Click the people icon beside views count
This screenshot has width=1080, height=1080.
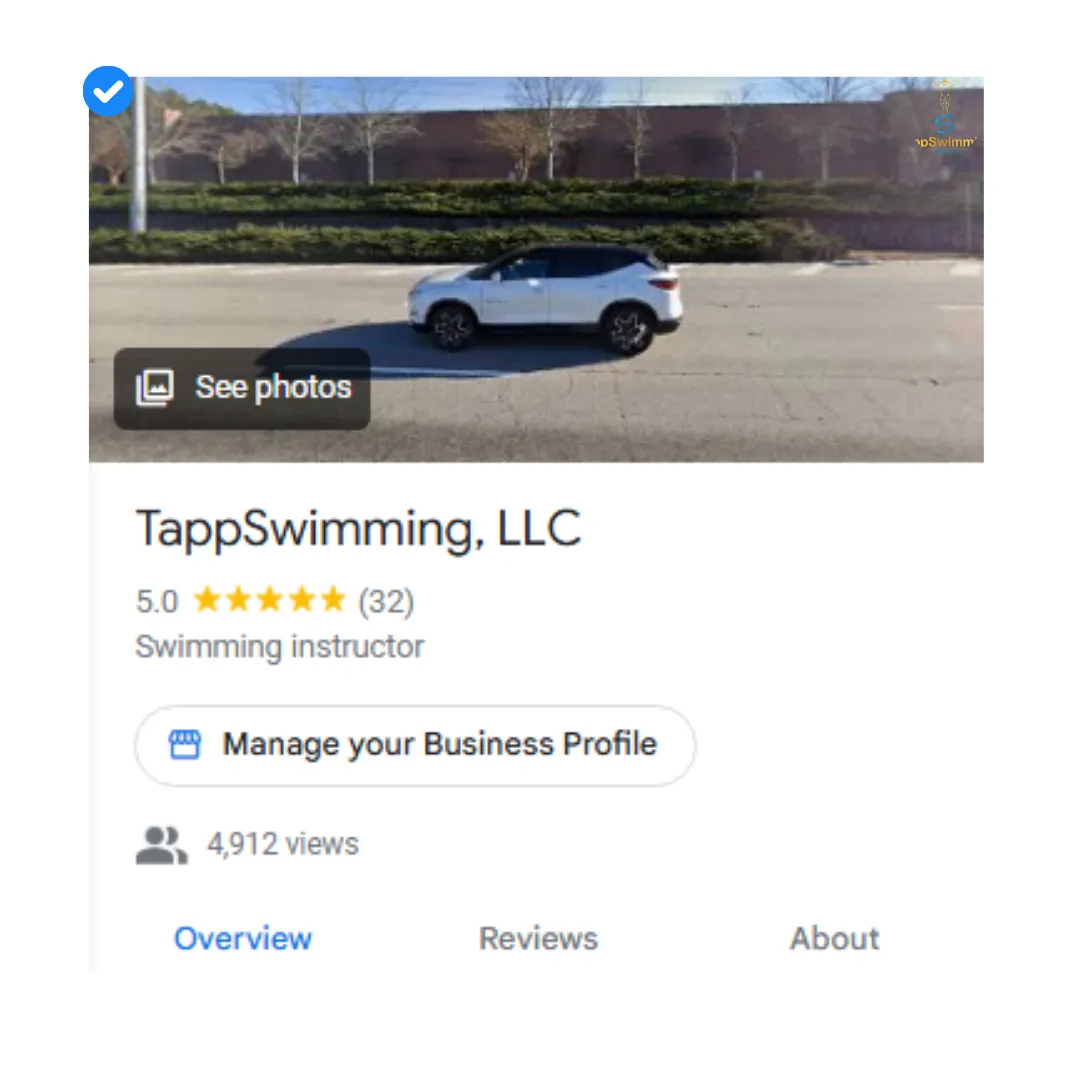tap(161, 846)
